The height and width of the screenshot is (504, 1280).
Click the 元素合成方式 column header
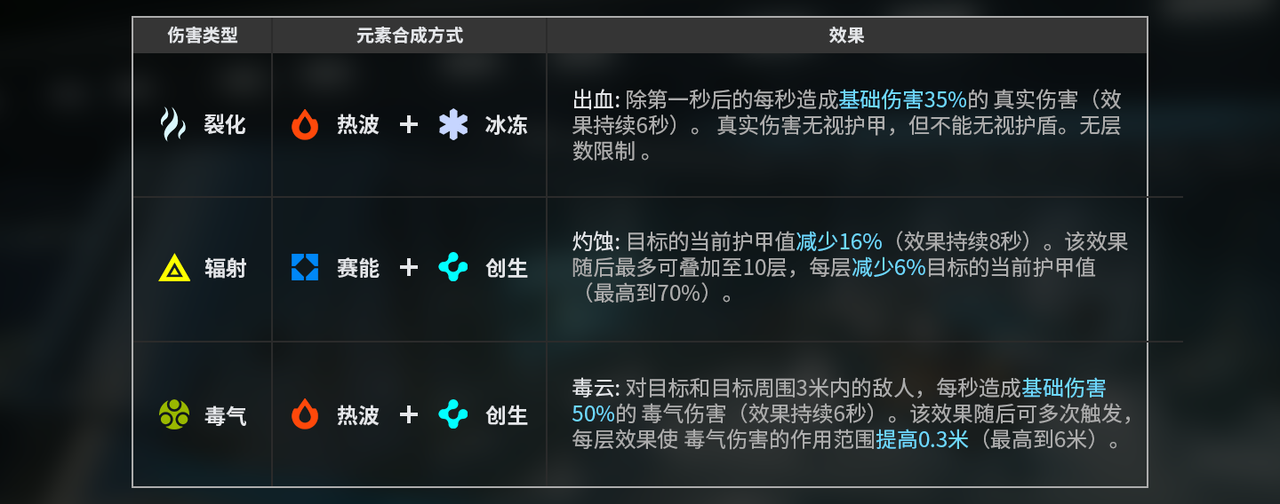tap(409, 36)
